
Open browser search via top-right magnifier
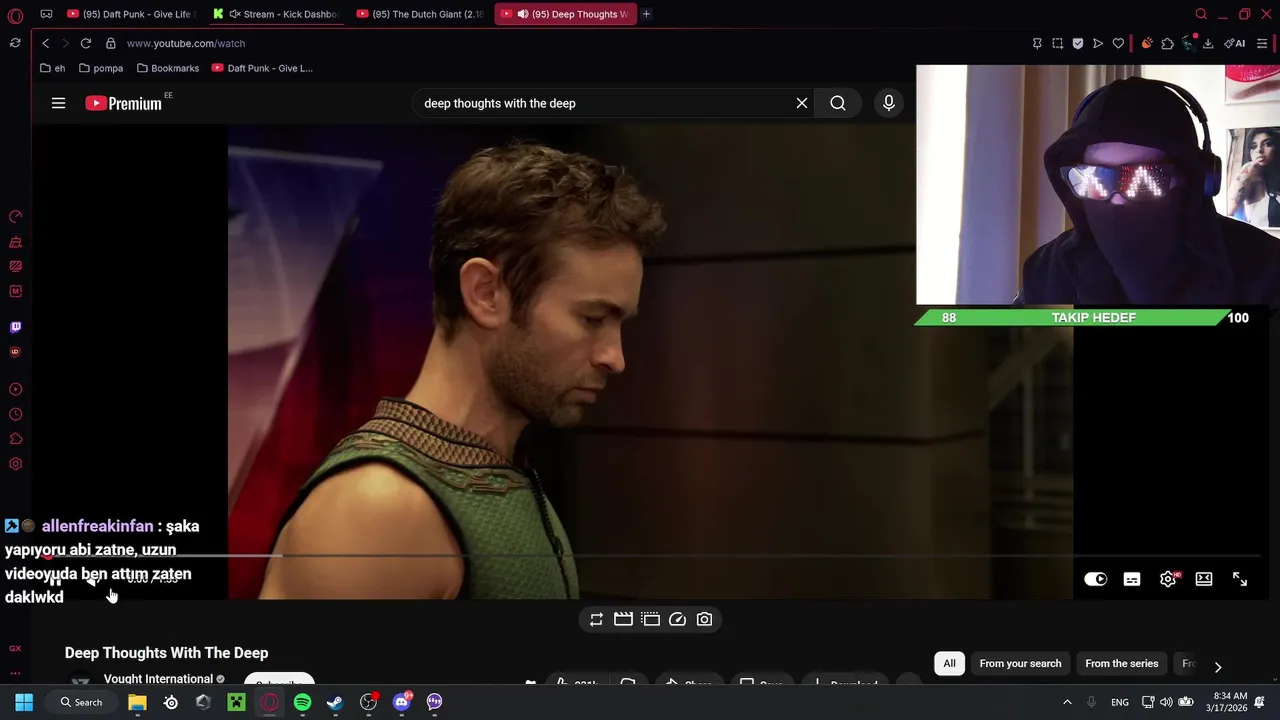click(x=1201, y=14)
